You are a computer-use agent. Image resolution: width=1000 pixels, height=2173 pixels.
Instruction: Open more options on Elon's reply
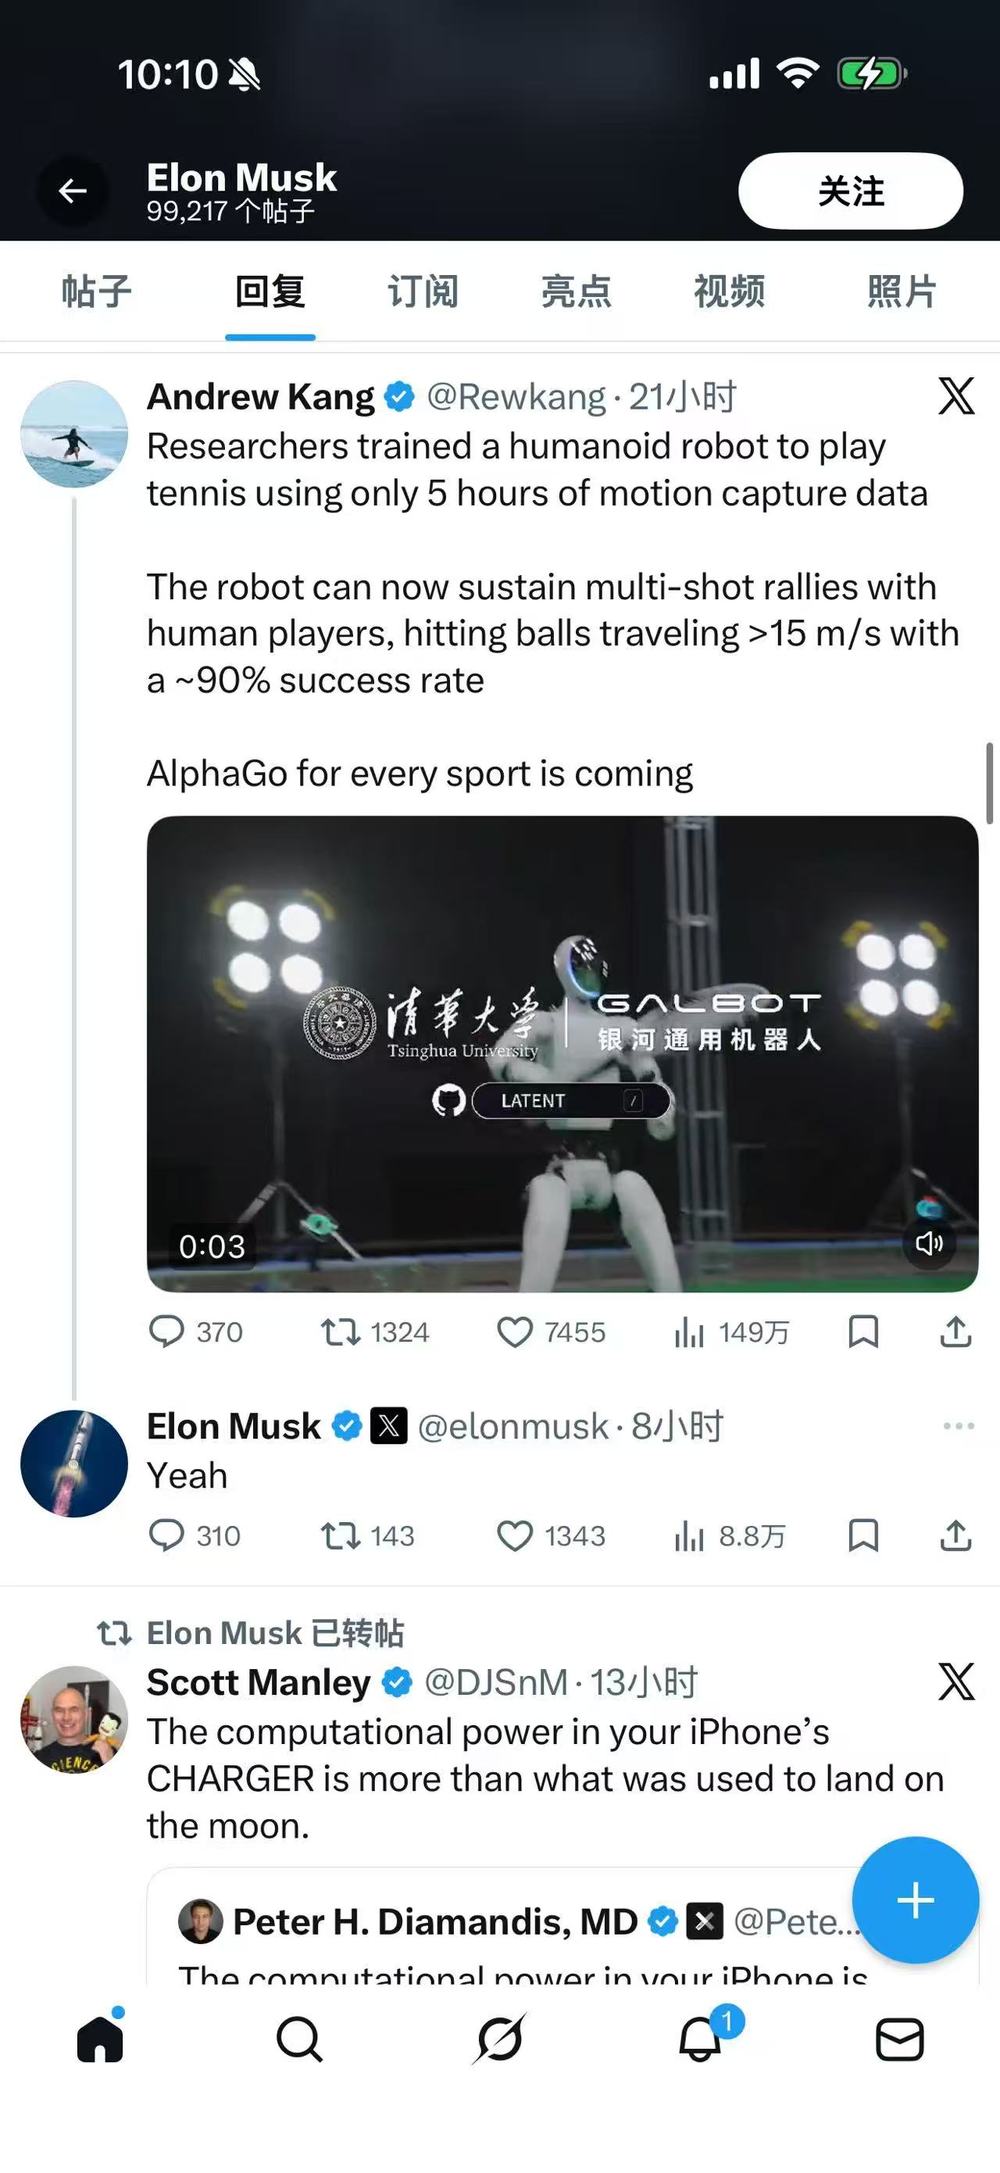tap(958, 1426)
